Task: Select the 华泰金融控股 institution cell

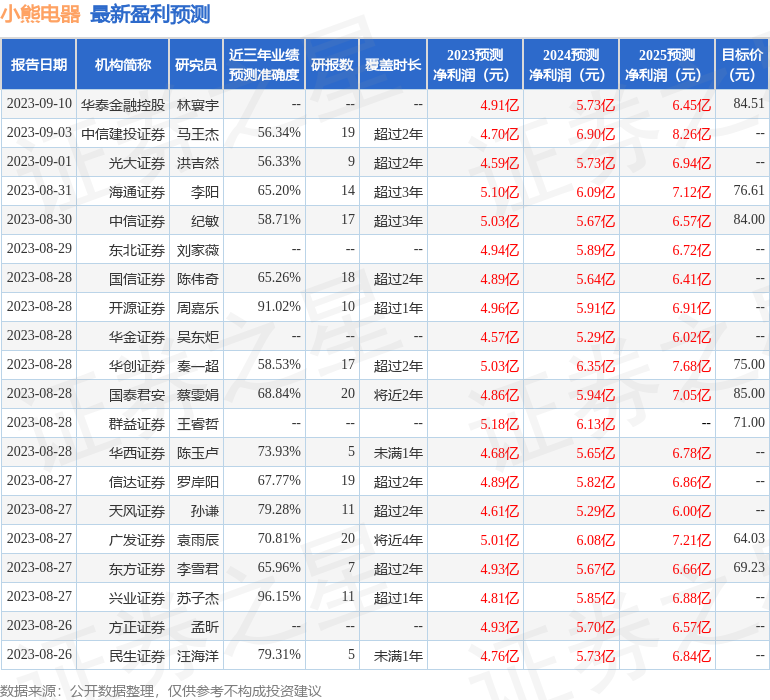Action: (123, 105)
